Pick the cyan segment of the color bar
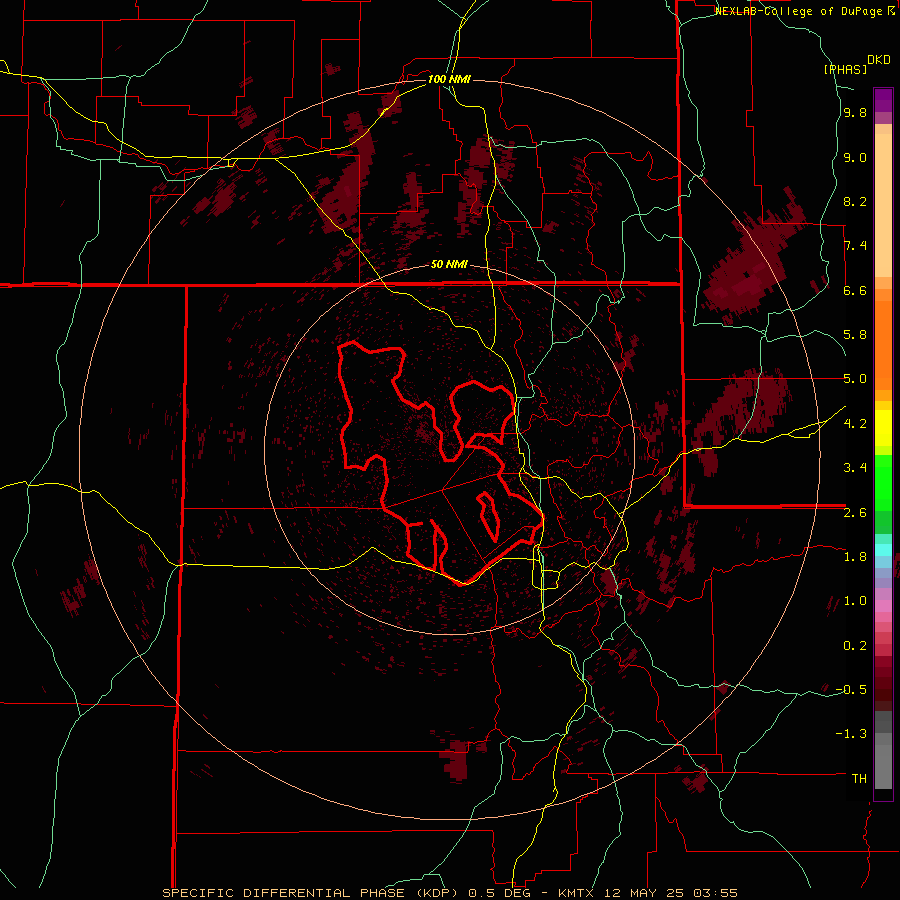The image size is (900, 900). point(883,550)
